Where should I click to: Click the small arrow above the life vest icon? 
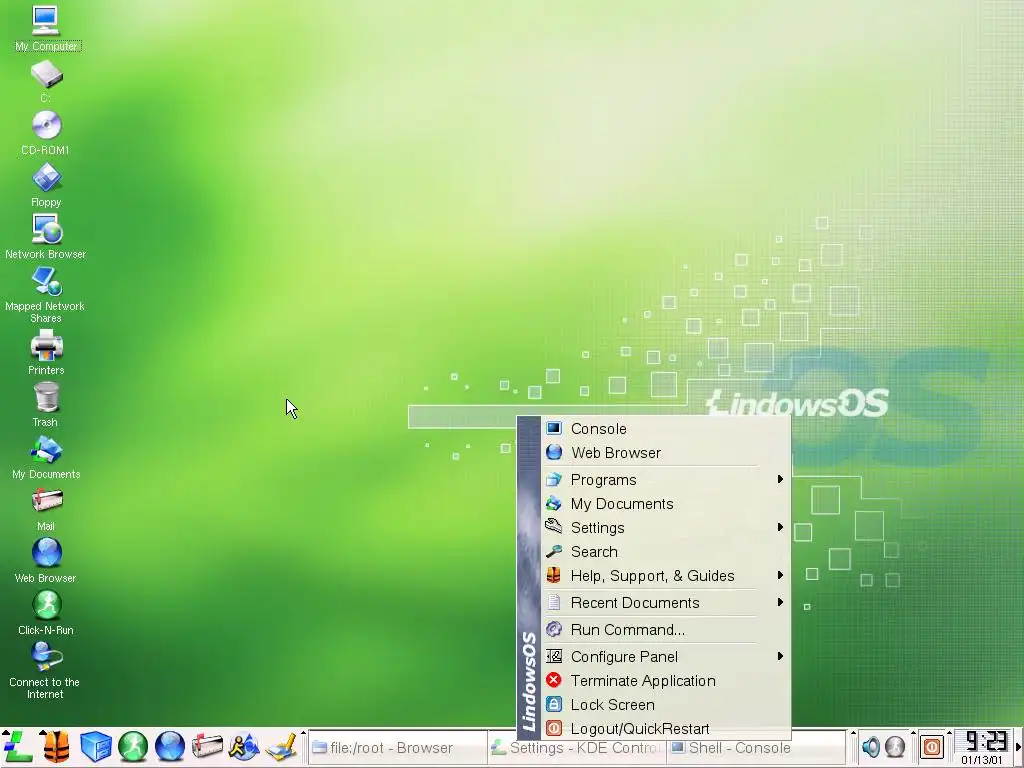(x=42, y=732)
